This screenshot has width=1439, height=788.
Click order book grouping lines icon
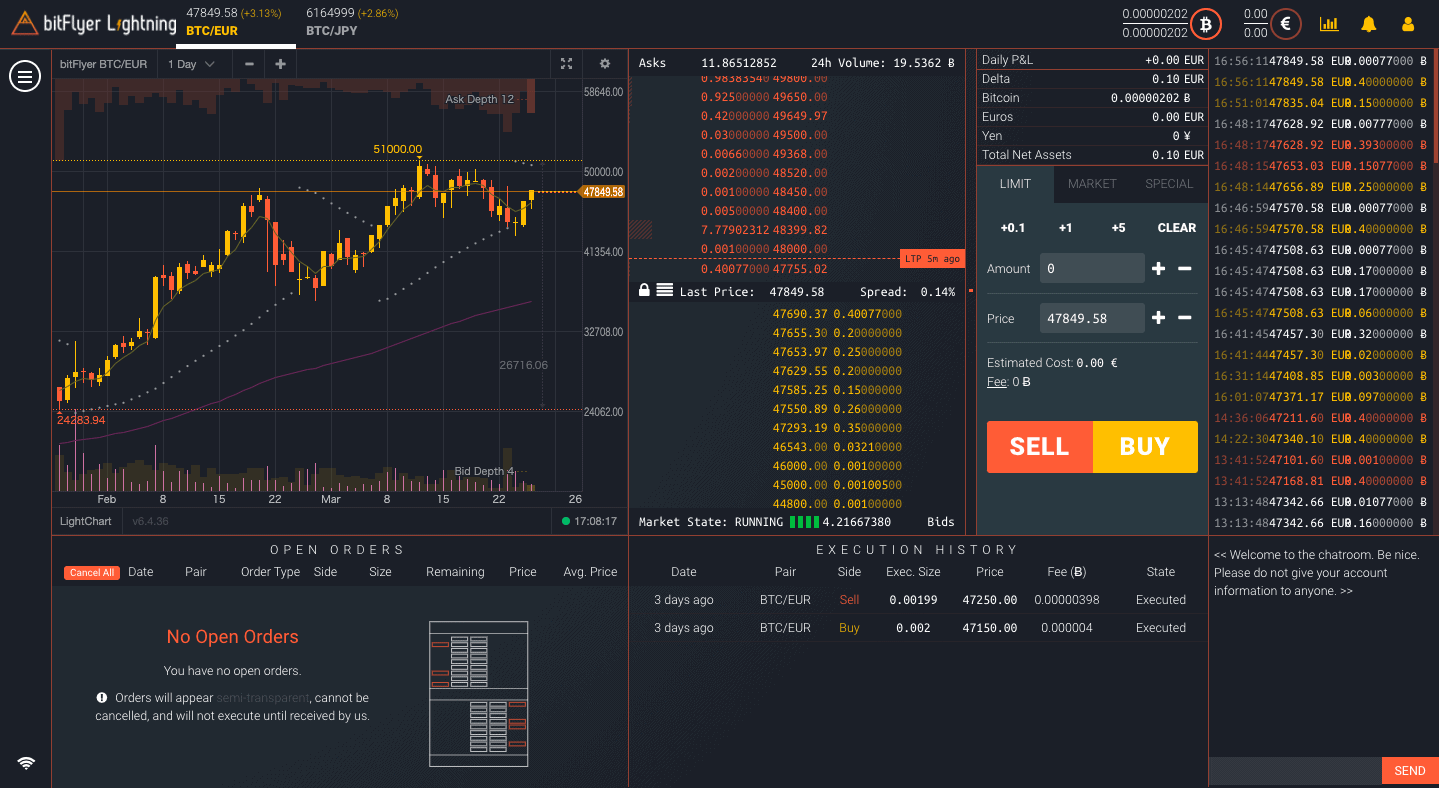[x=664, y=290]
